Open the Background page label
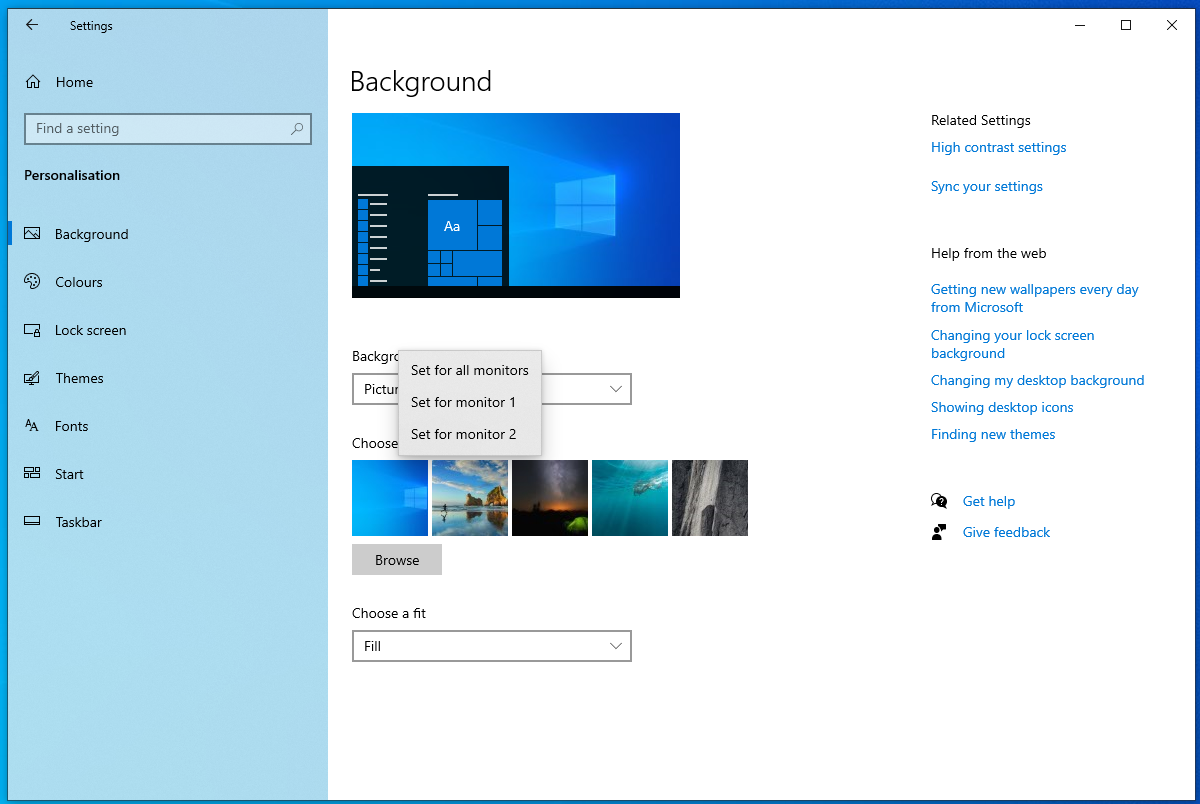Screen dimensions: 1200x804 pyautogui.click(x=92, y=234)
